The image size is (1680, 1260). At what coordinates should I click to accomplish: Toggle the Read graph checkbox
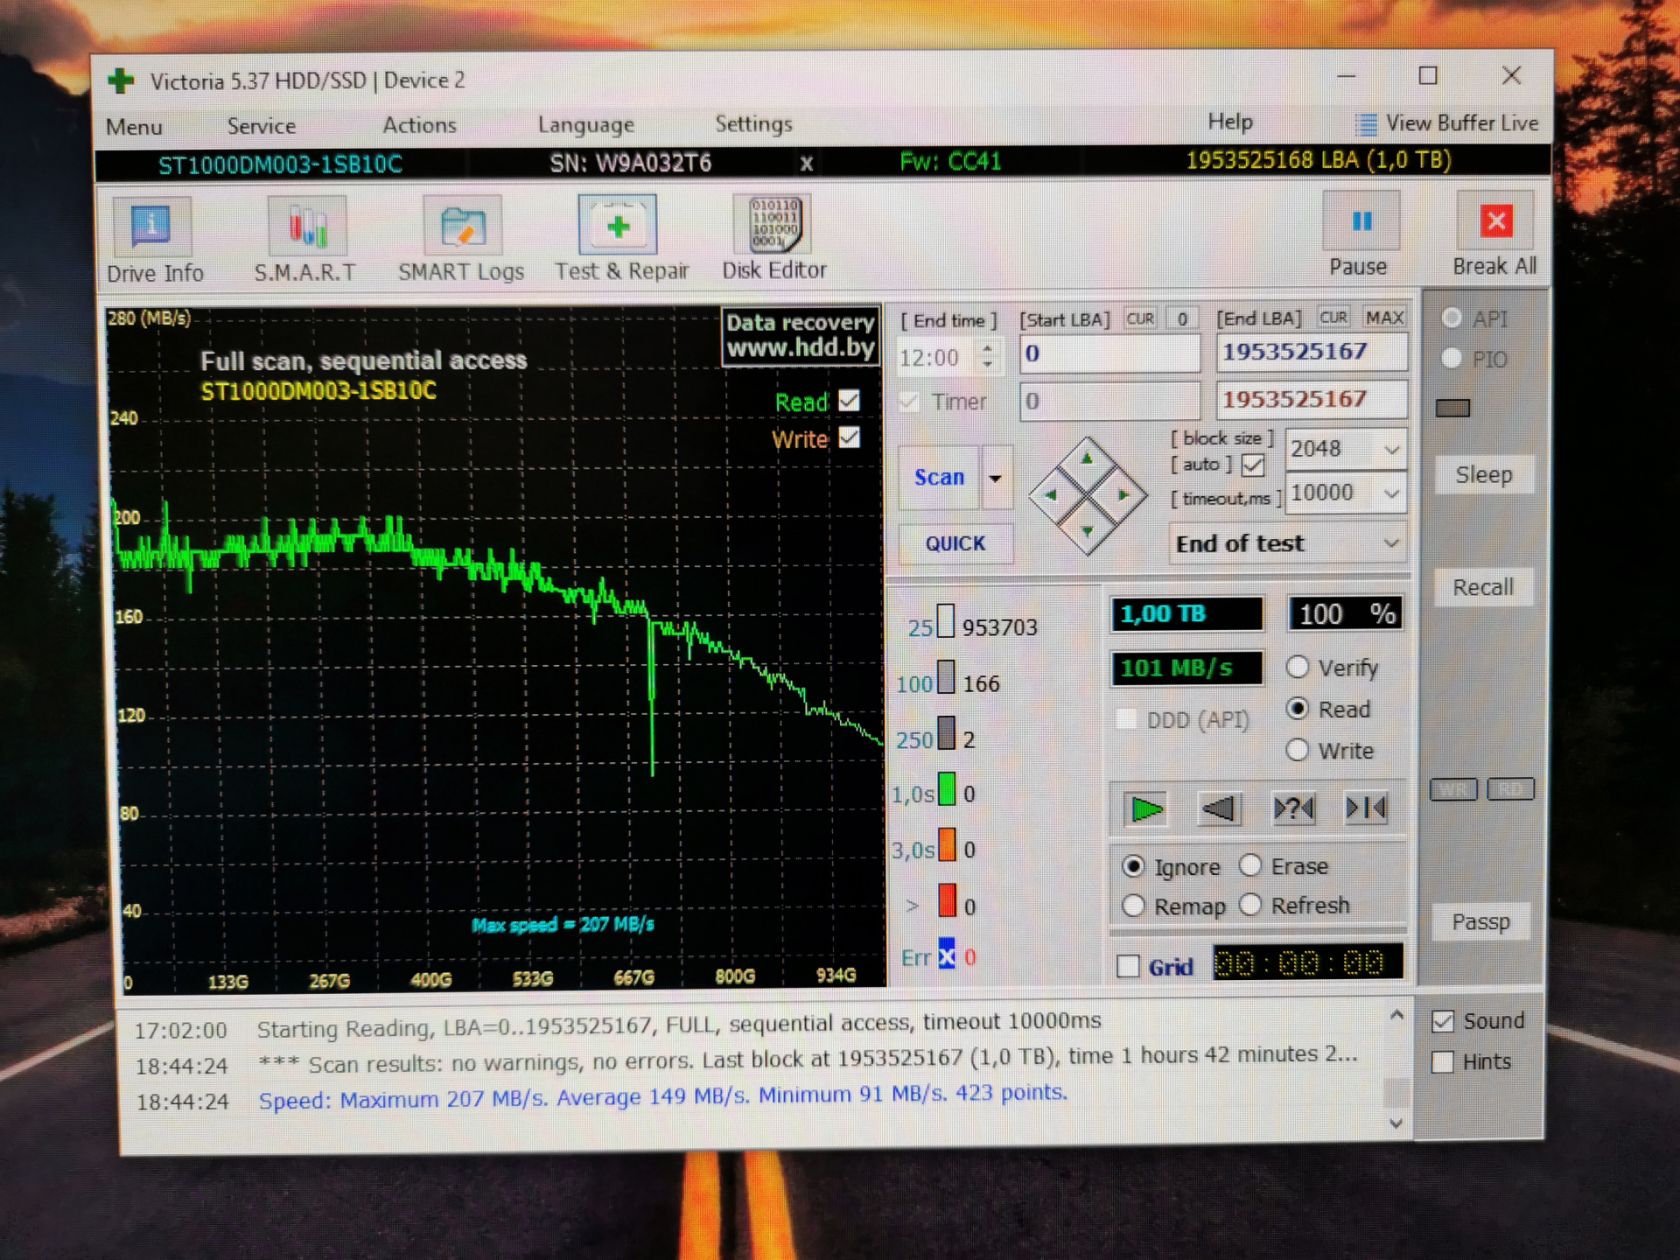(849, 400)
